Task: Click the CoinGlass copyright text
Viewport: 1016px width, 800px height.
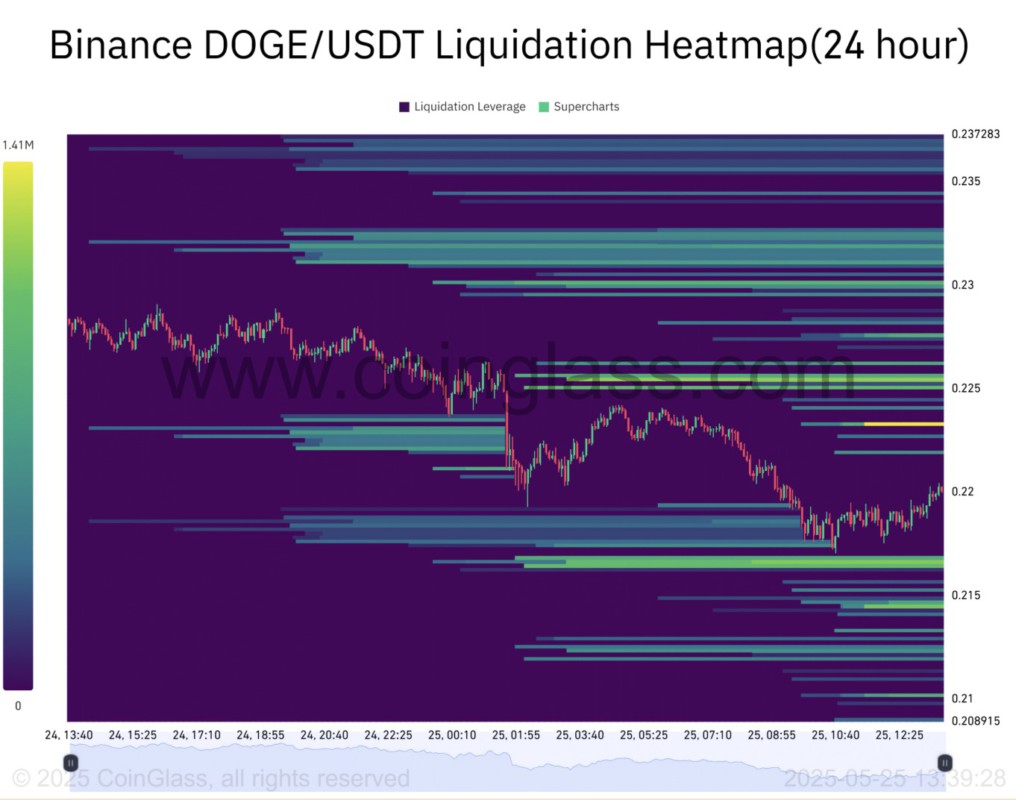Action: tap(211, 778)
